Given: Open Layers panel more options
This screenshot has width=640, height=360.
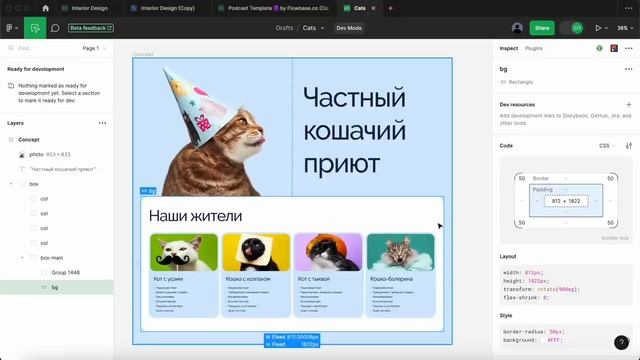Looking at the screenshot, I should pyautogui.click(x=102, y=123).
